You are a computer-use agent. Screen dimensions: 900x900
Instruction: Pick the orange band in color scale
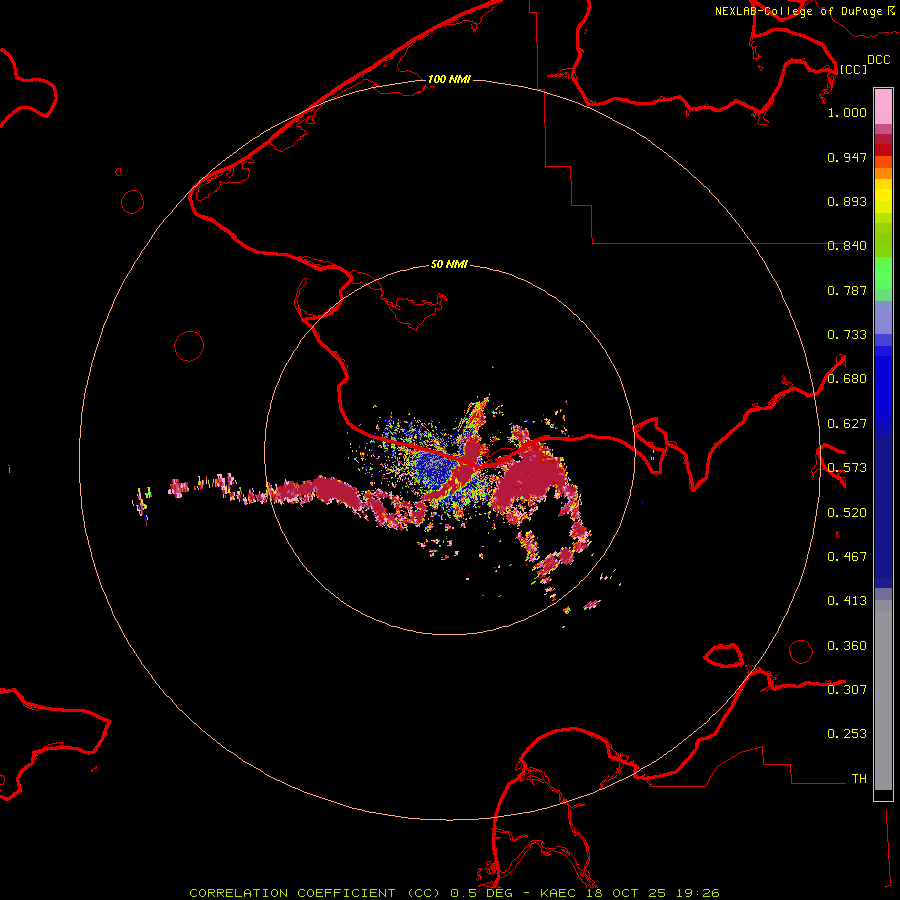point(883,173)
